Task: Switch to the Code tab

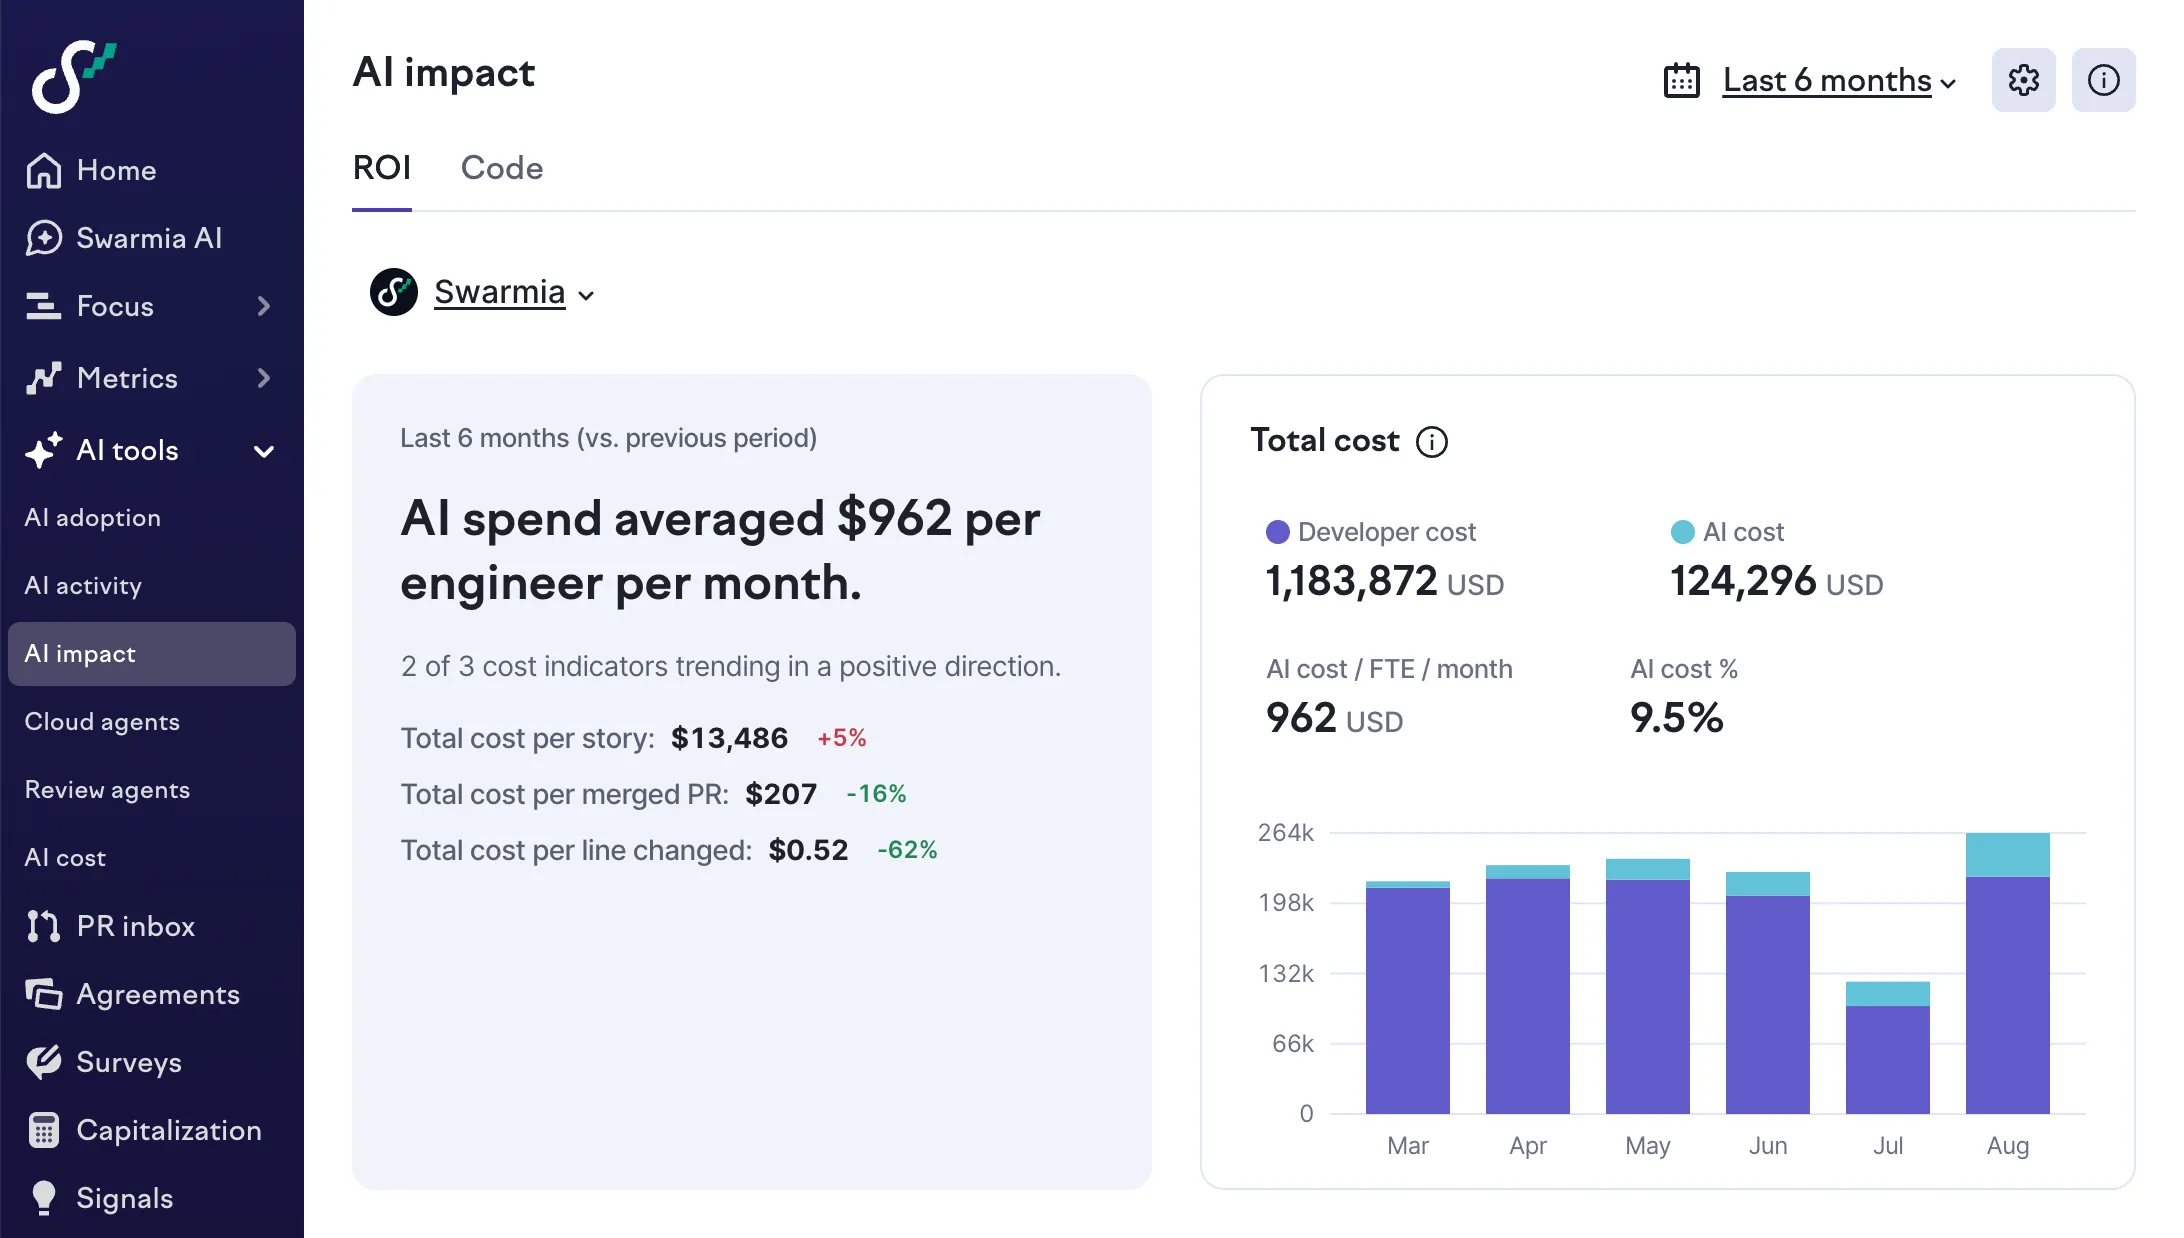Action: tap(502, 168)
